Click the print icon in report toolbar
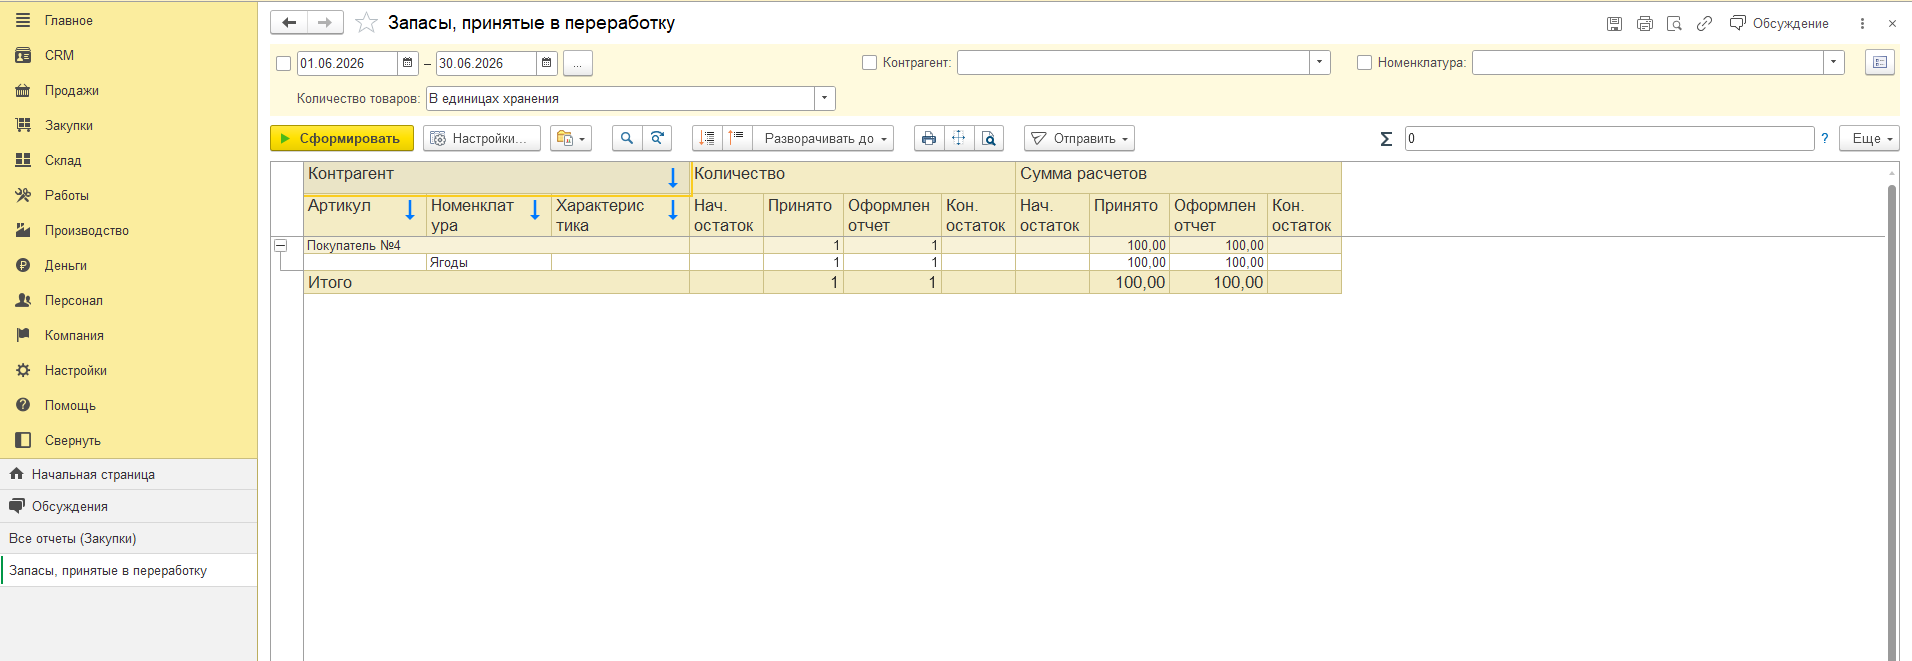 929,138
